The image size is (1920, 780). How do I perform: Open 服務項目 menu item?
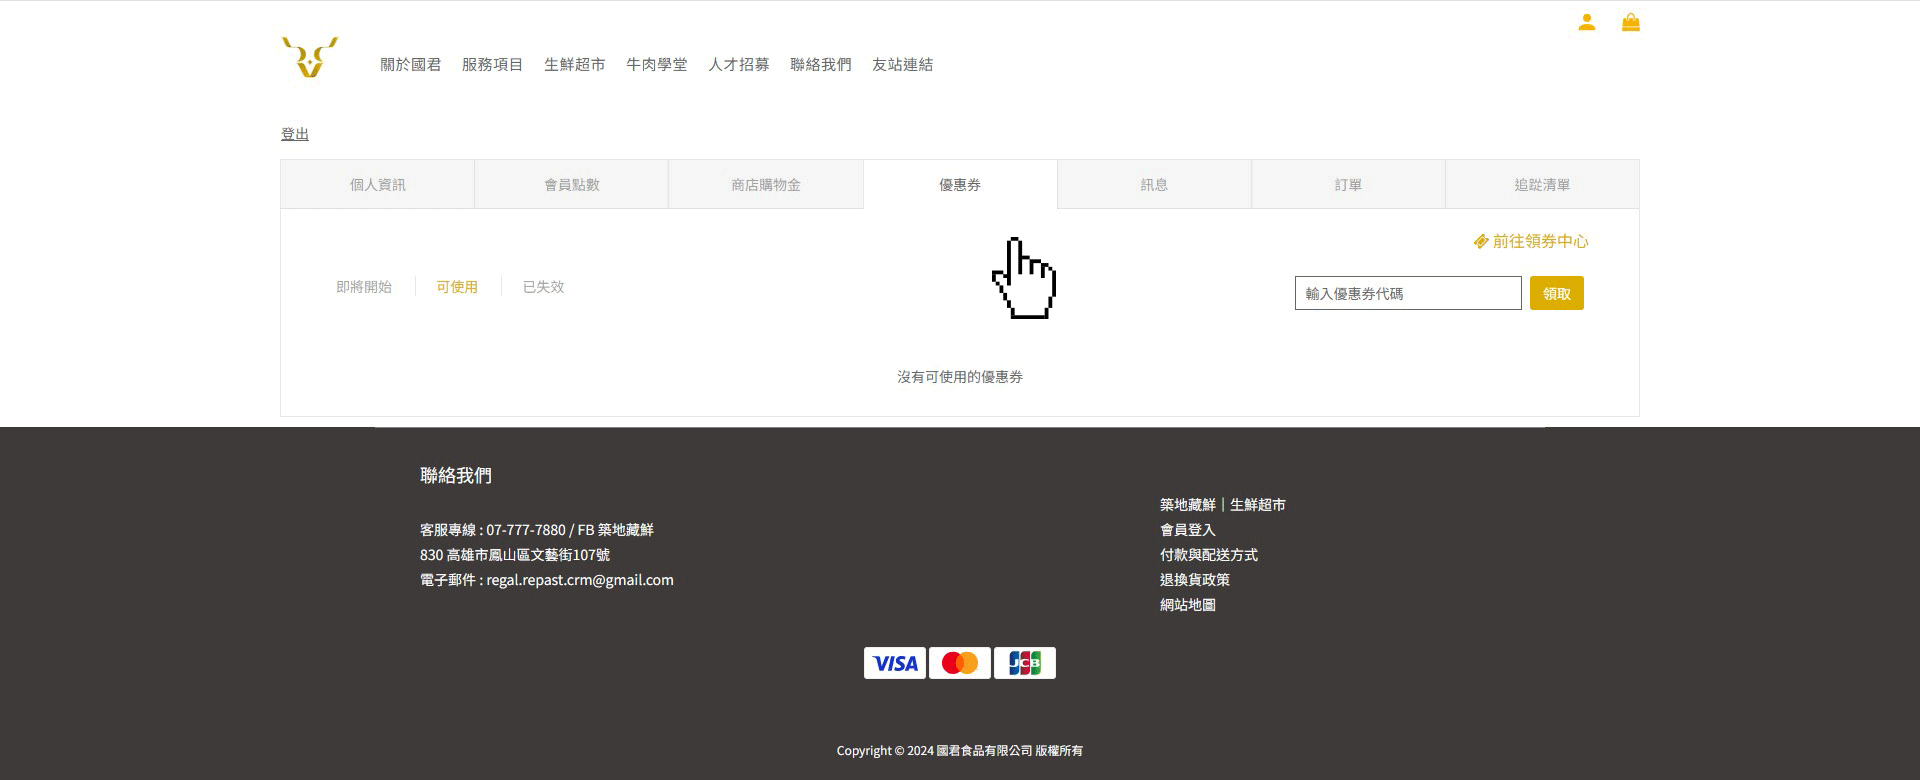tap(493, 65)
